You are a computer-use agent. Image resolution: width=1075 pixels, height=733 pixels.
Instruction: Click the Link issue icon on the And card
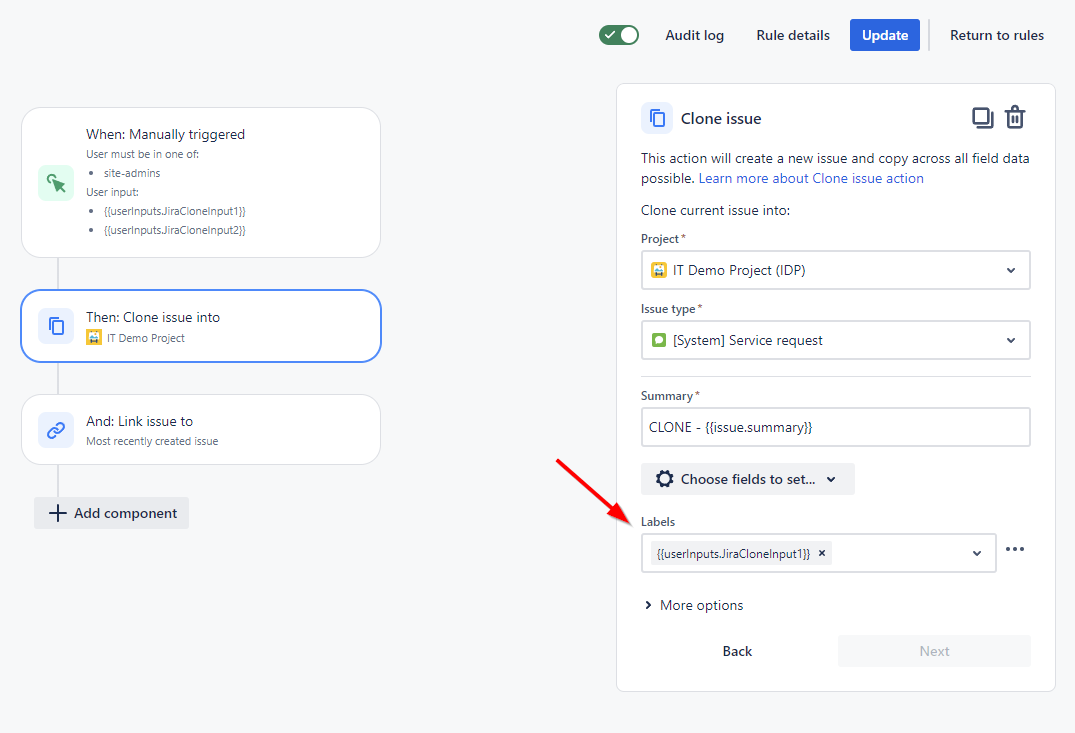(56, 429)
